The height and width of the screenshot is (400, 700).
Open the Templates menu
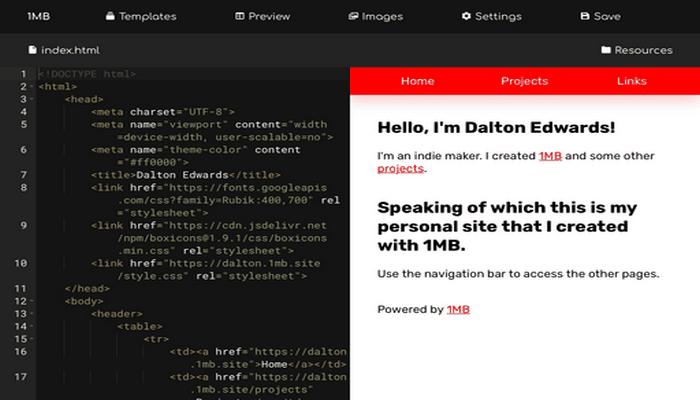click(x=147, y=17)
